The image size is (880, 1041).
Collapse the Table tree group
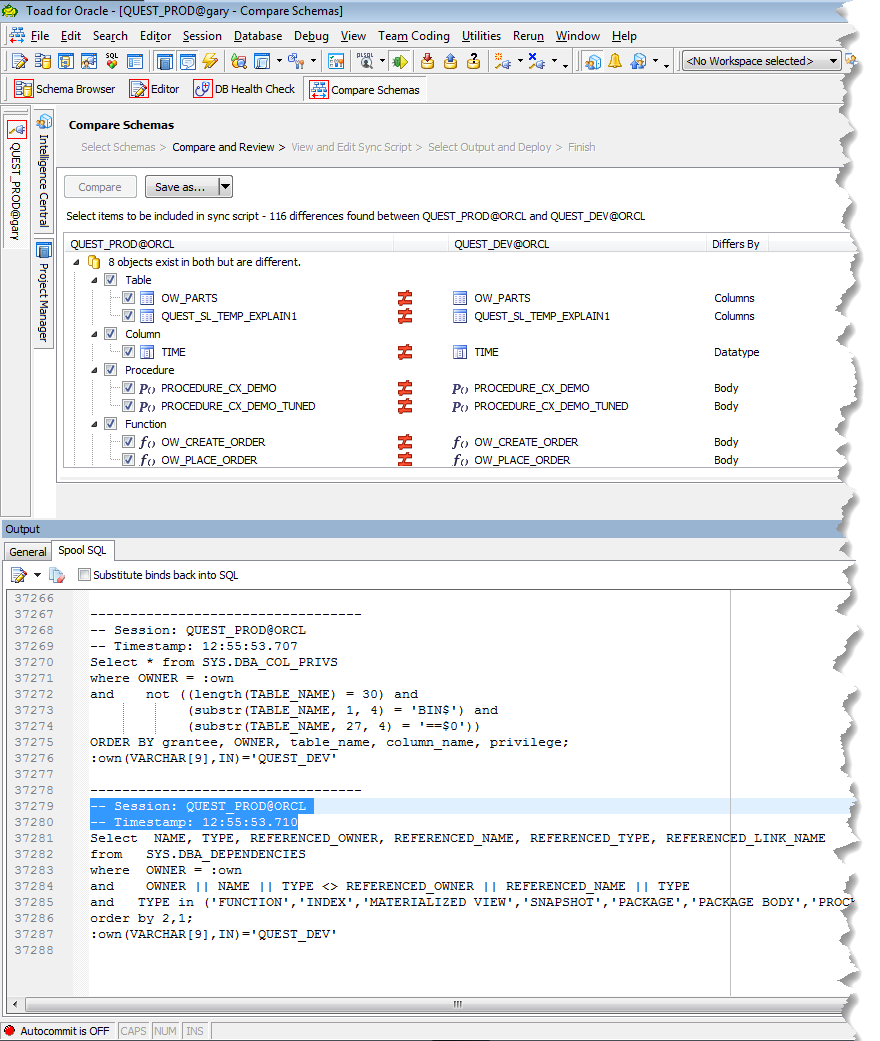pos(94,280)
